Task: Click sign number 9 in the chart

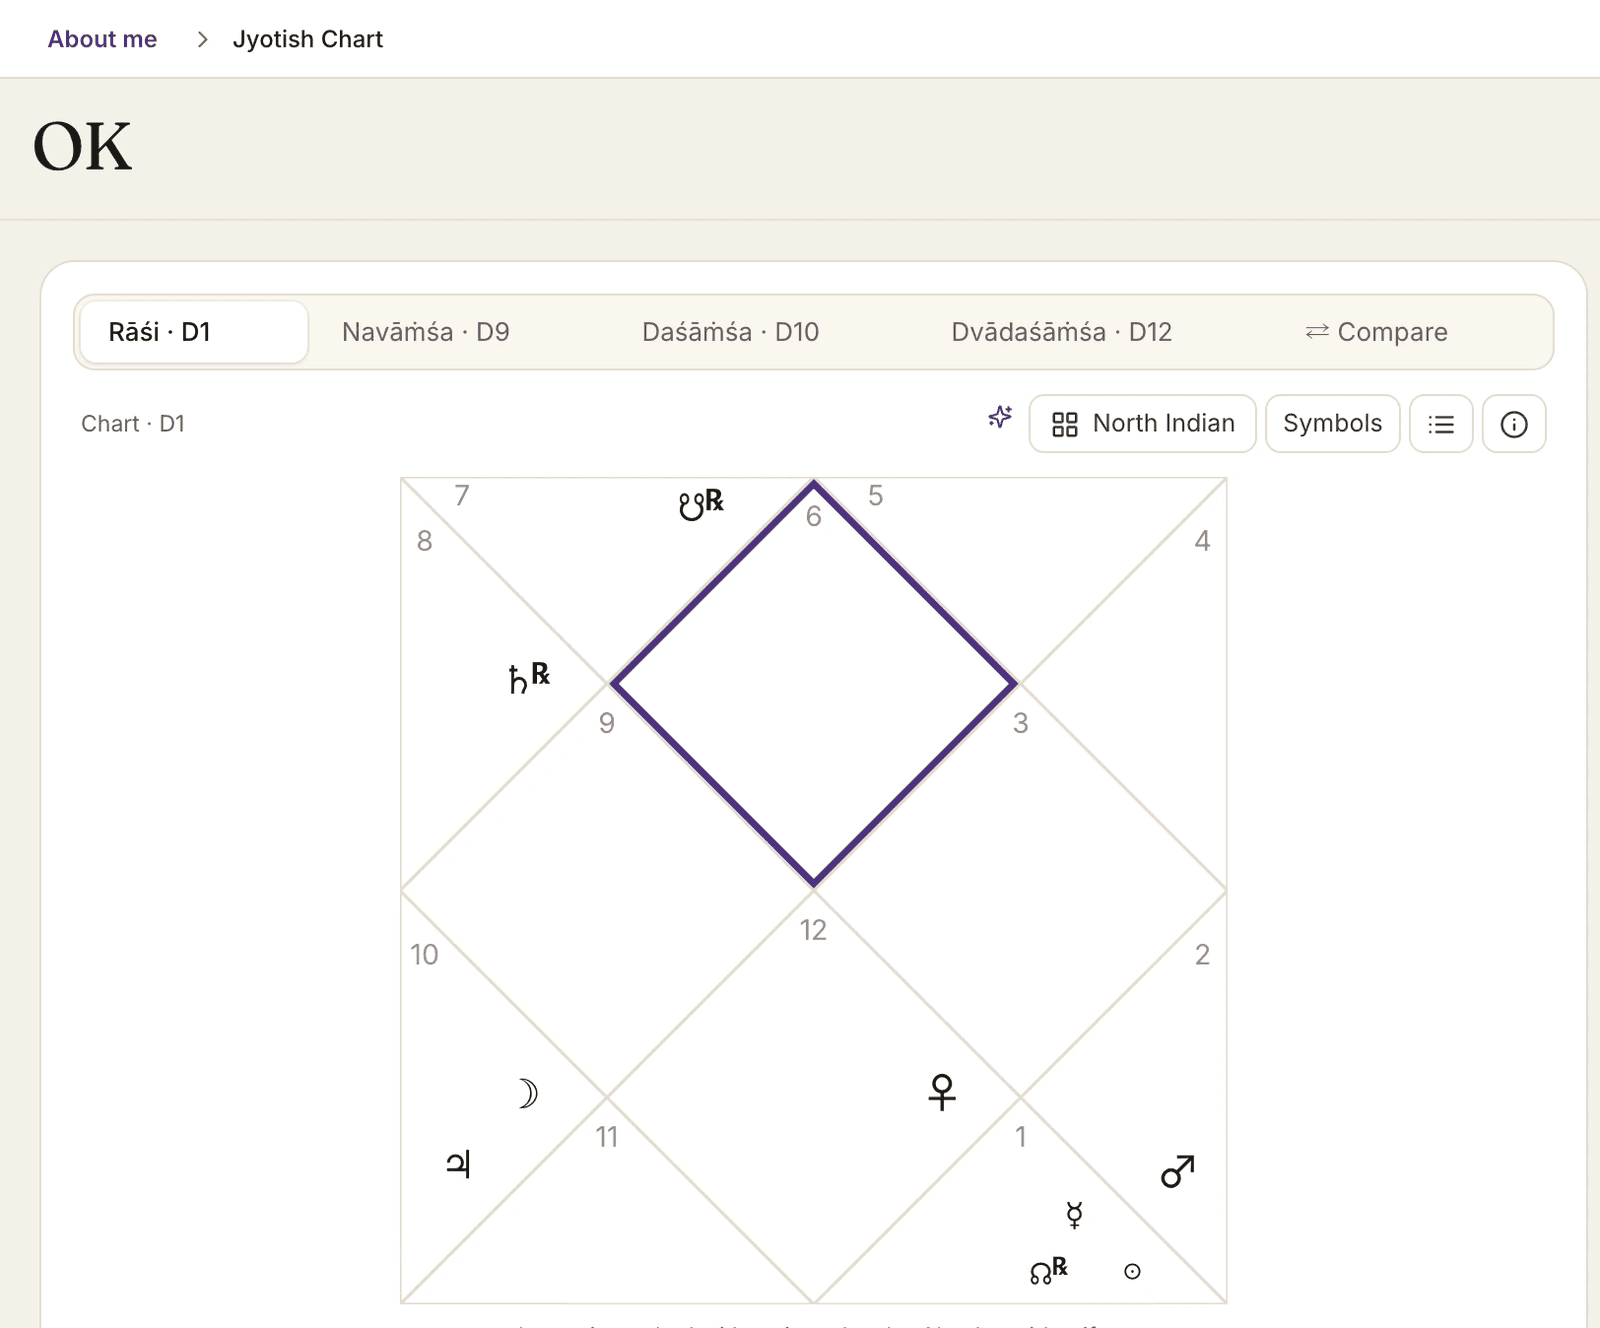Action: pos(607,723)
